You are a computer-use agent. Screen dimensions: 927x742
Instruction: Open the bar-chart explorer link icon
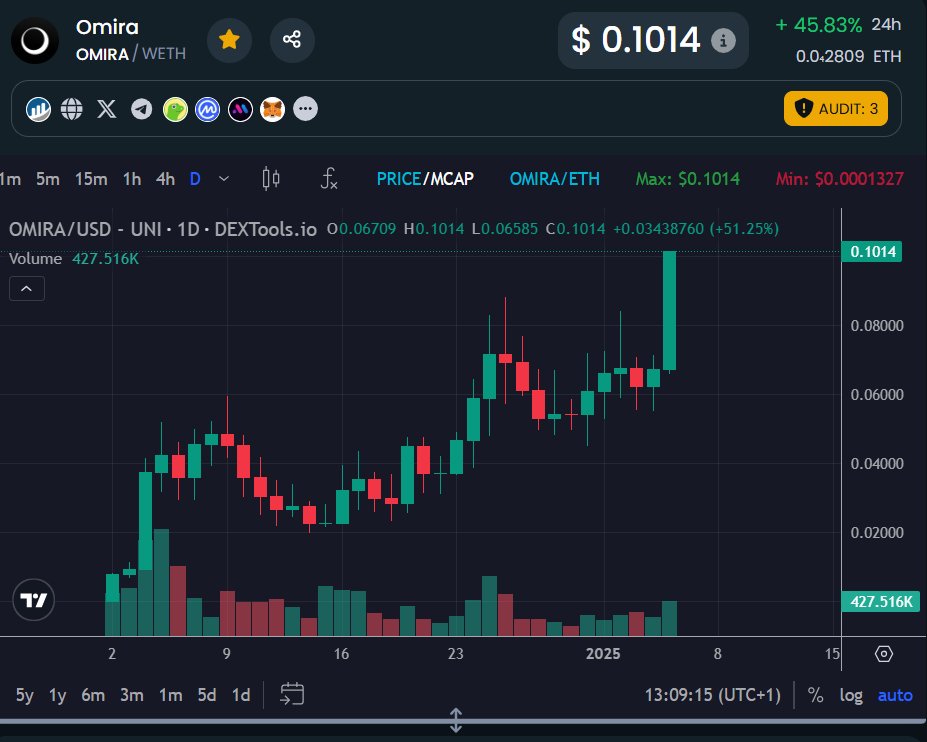point(38,109)
